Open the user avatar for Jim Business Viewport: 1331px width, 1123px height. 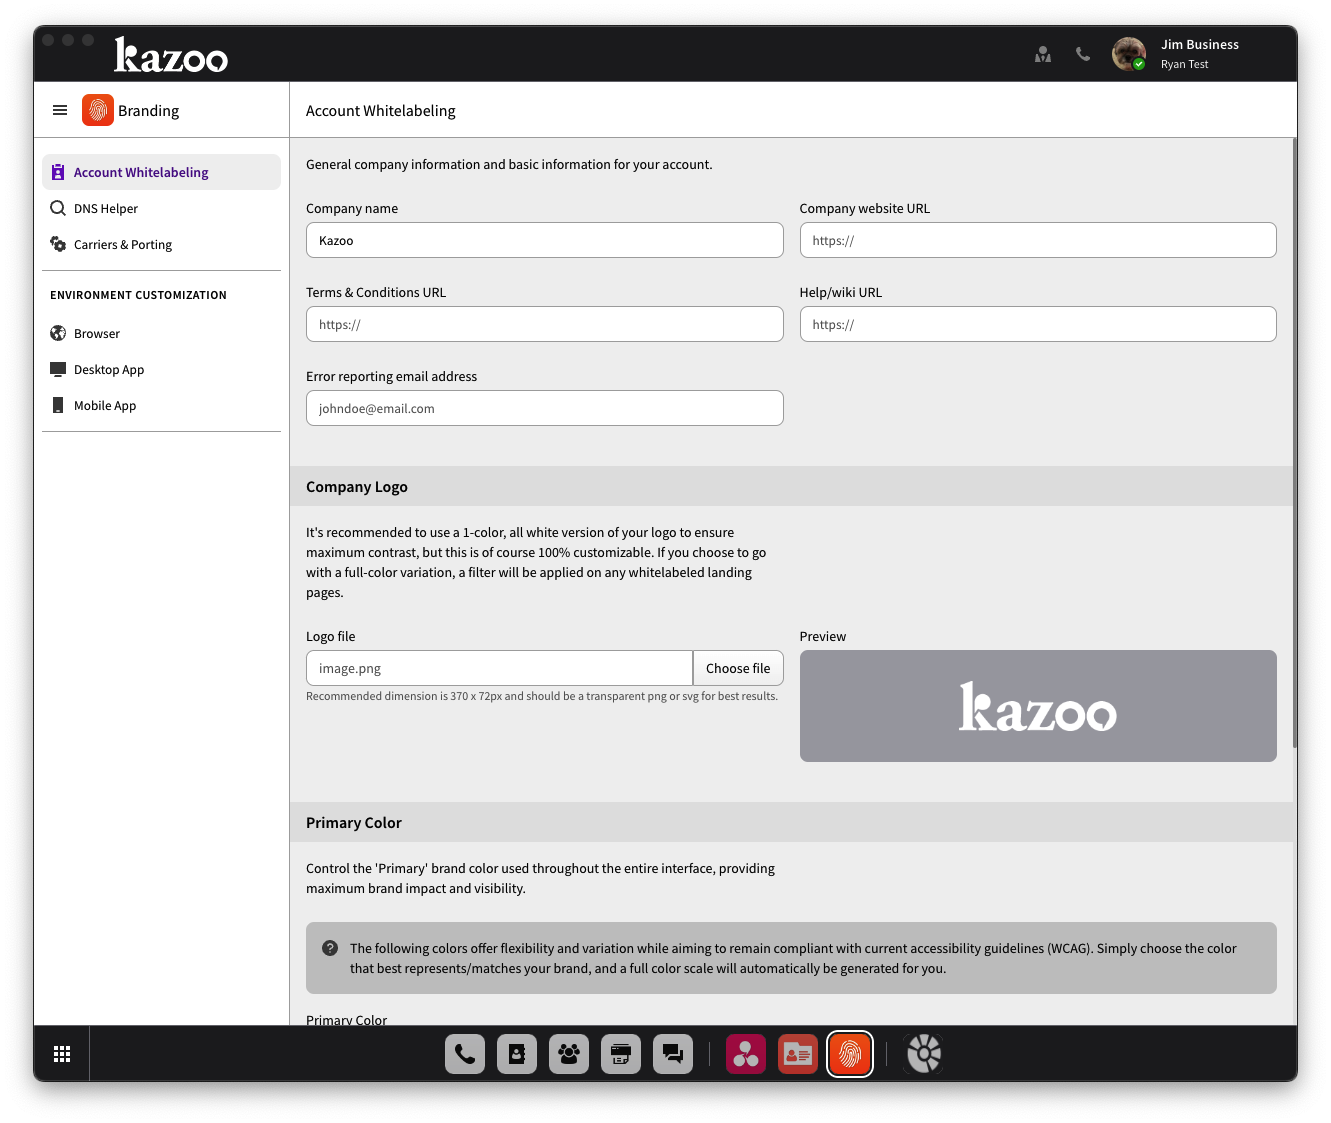tap(1129, 54)
